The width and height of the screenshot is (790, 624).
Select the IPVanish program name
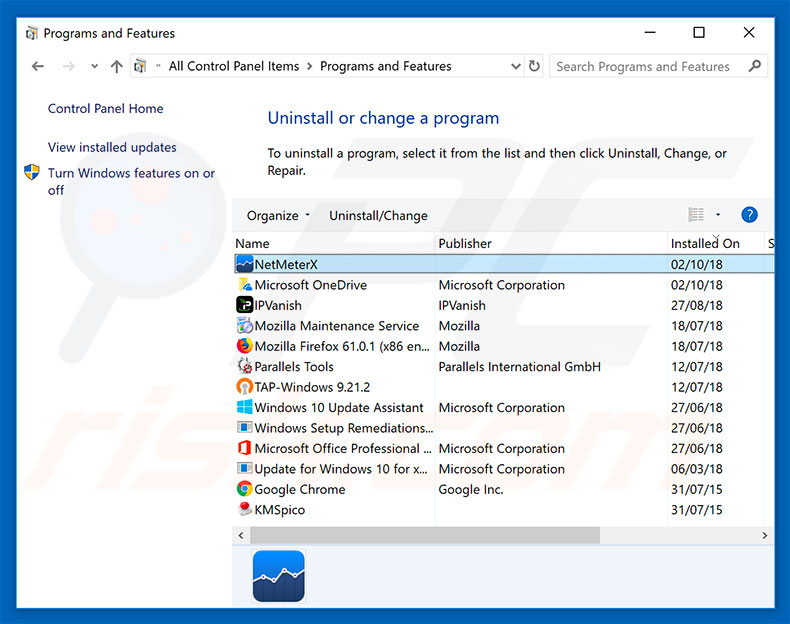pos(278,305)
